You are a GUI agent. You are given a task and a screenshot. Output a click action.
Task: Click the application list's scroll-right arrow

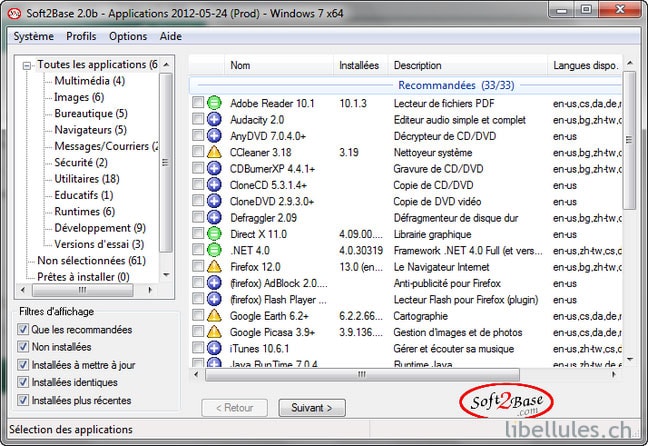point(614,374)
